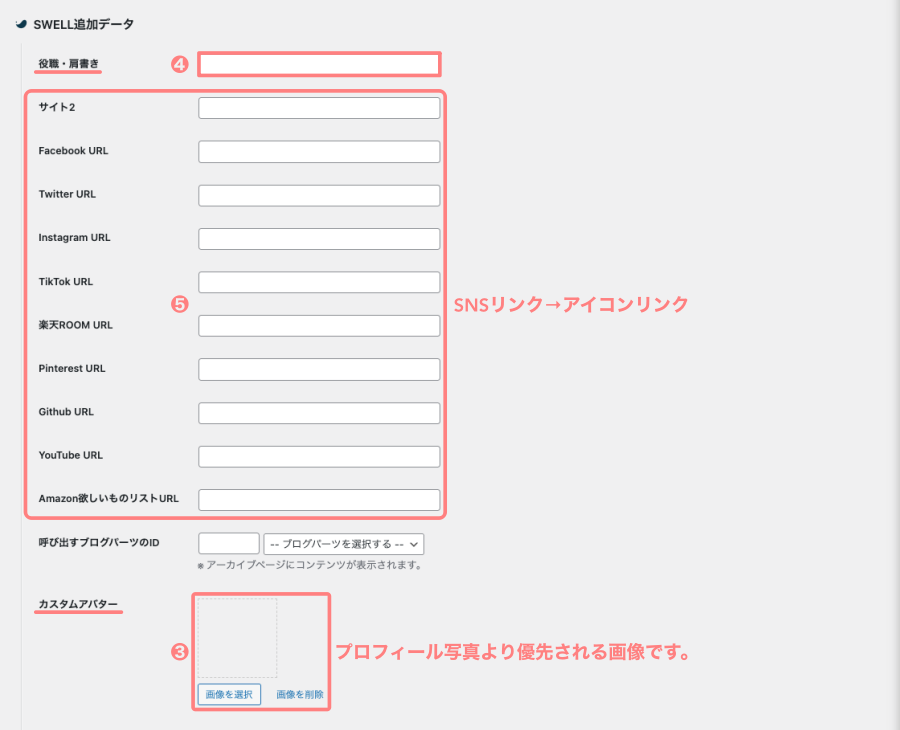The width and height of the screenshot is (900, 730).
Task: Click the YouTube URL field
Action: 319,456
